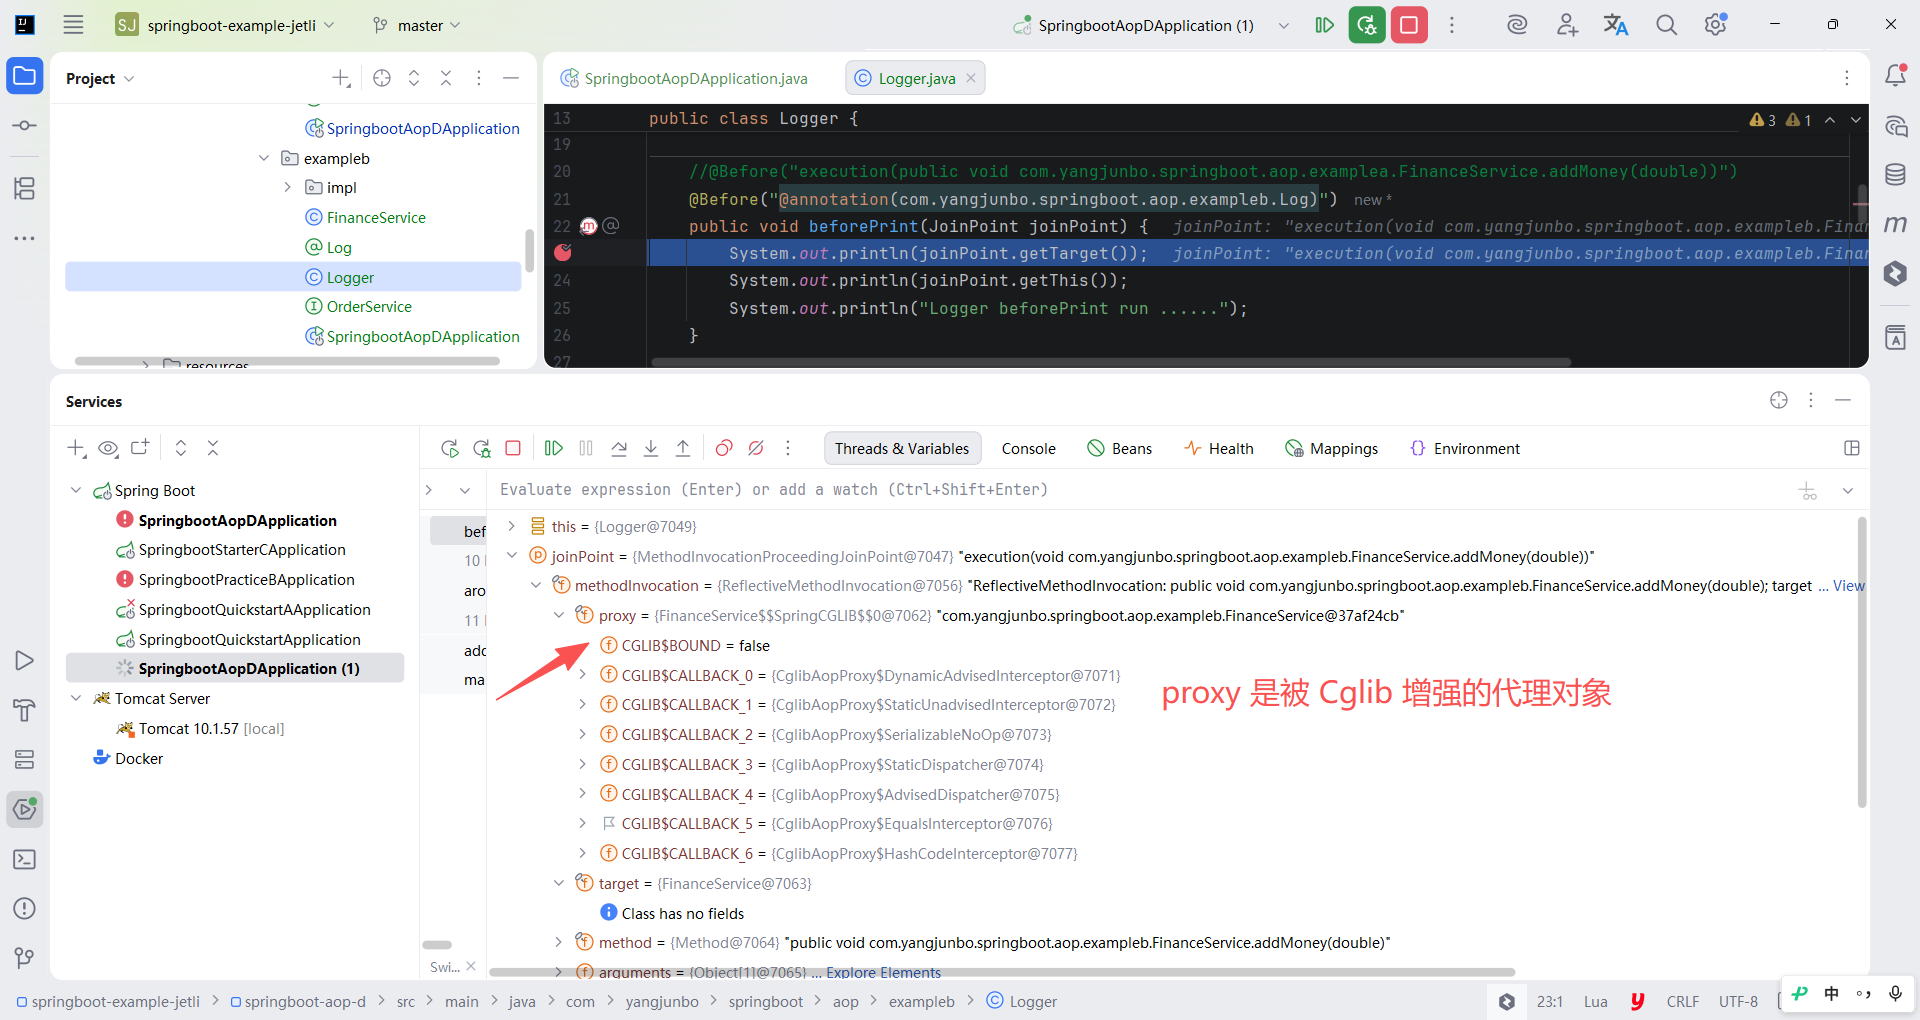Image resolution: width=1920 pixels, height=1020 pixels.
Task: Resume program in main toolbar
Action: [1324, 25]
